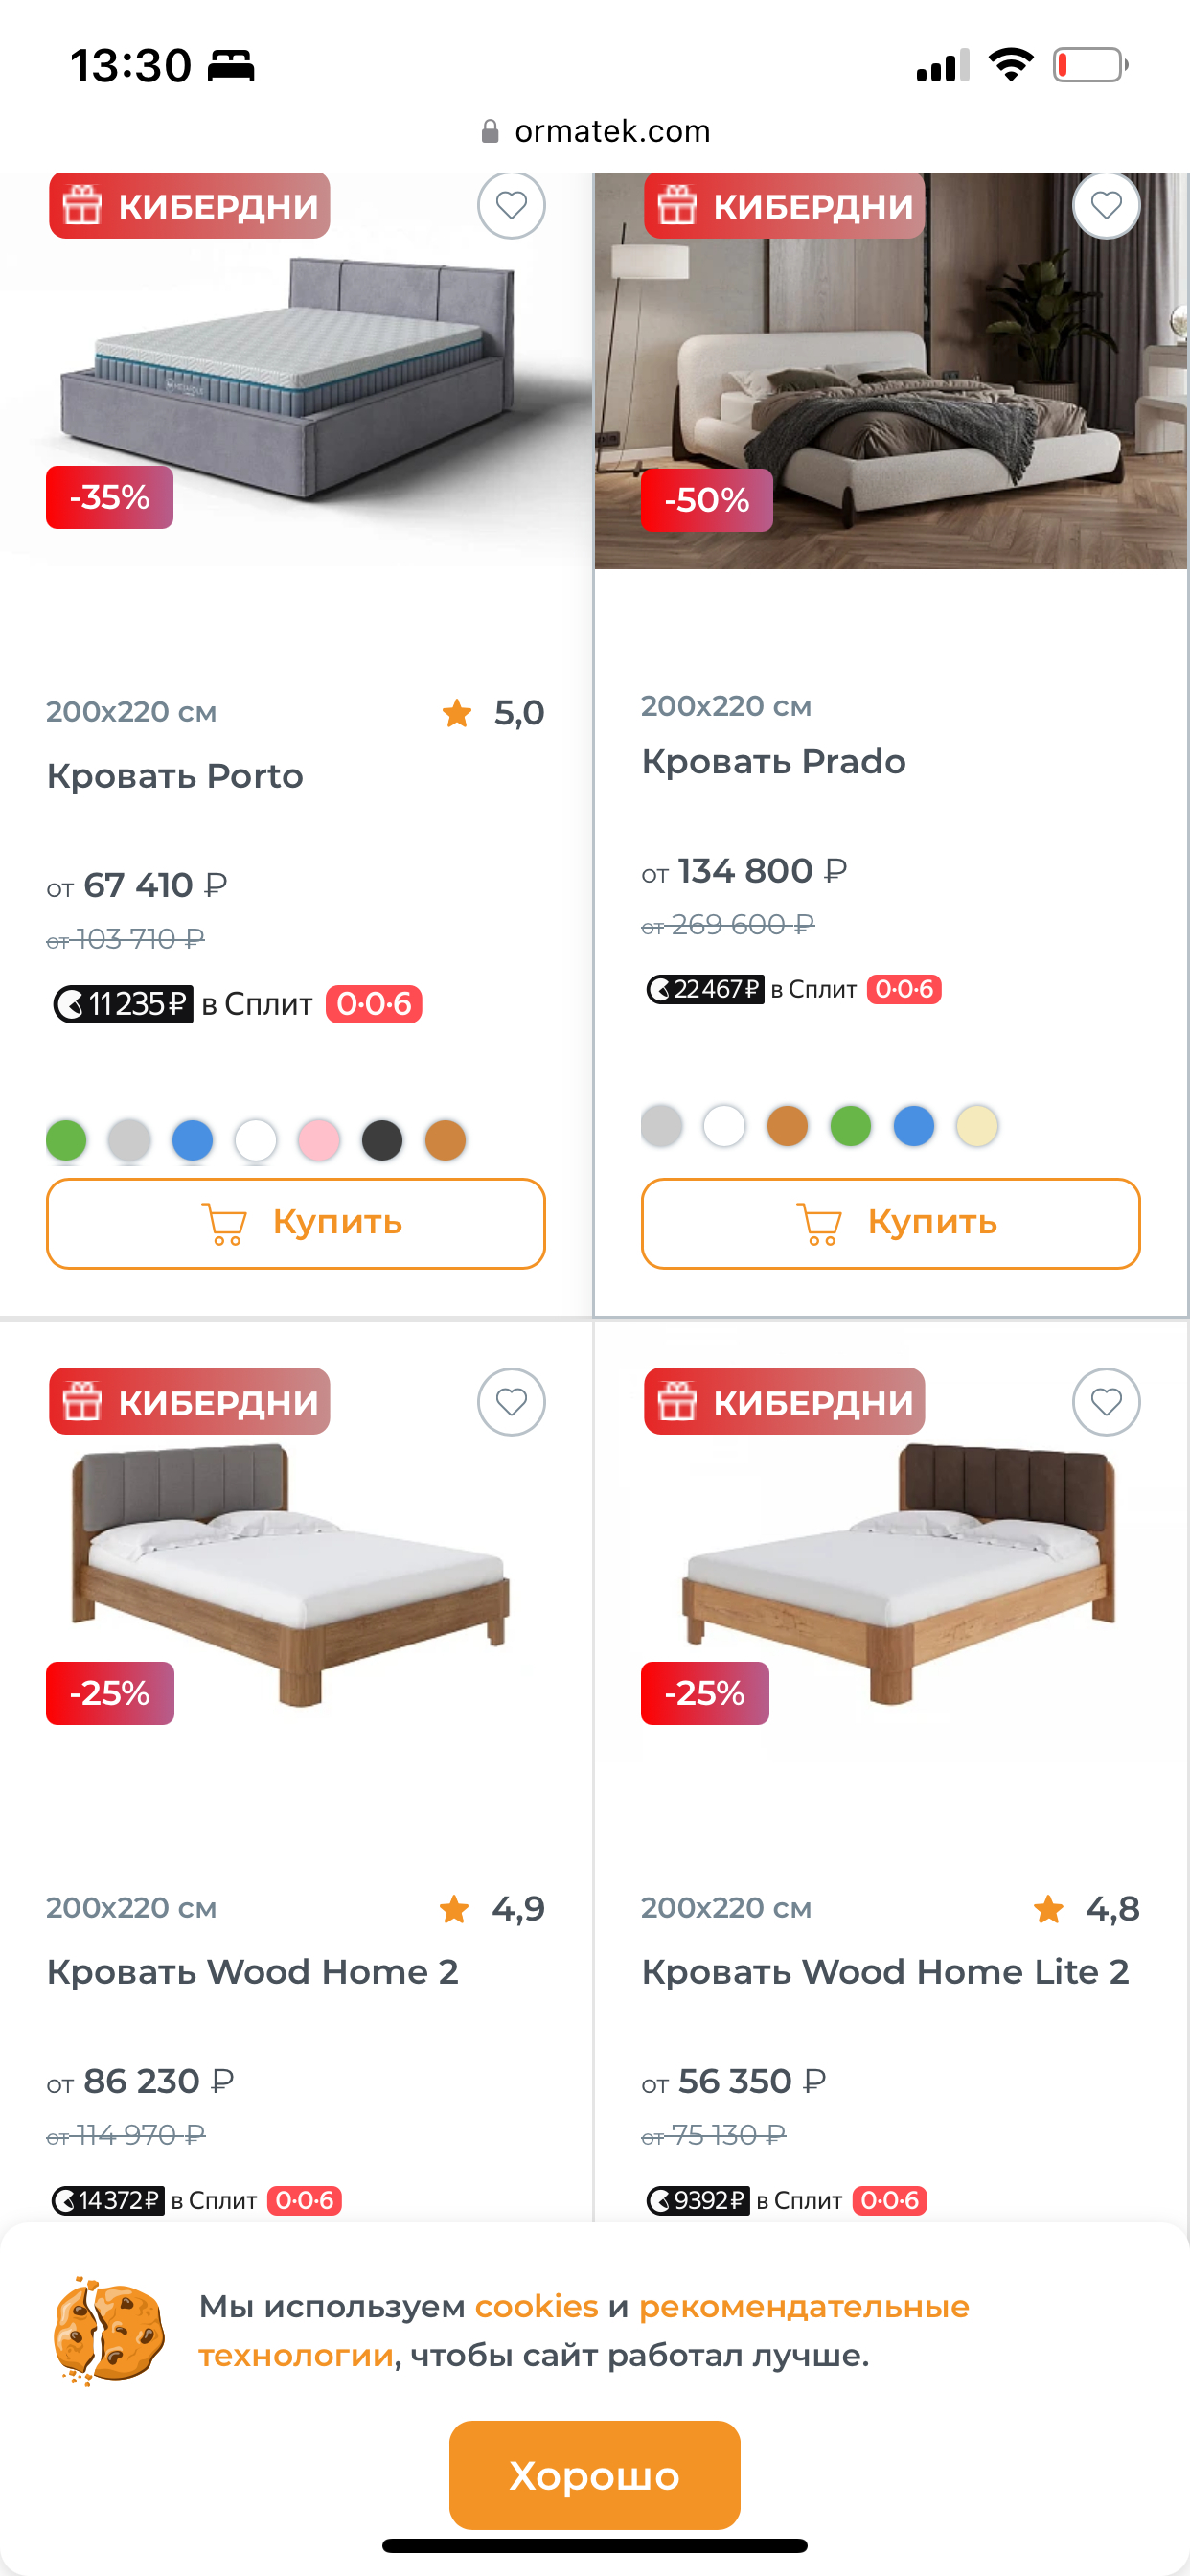1190x2576 pixels.
Task: Select green color swatch for Porto bed
Action: [x=67, y=1140]
